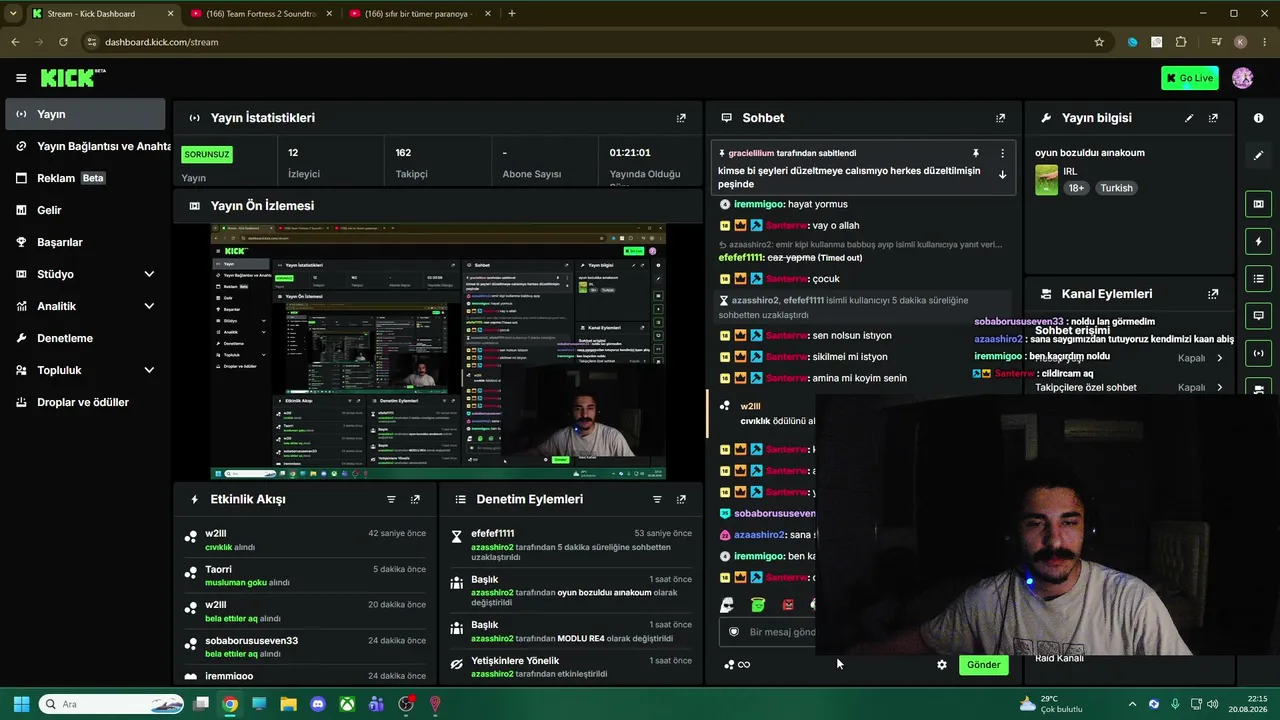Click the stream preview thumbnail
Image resolution: width=1280 pixels, height=720 pixels.
click(x=438, y=352)
